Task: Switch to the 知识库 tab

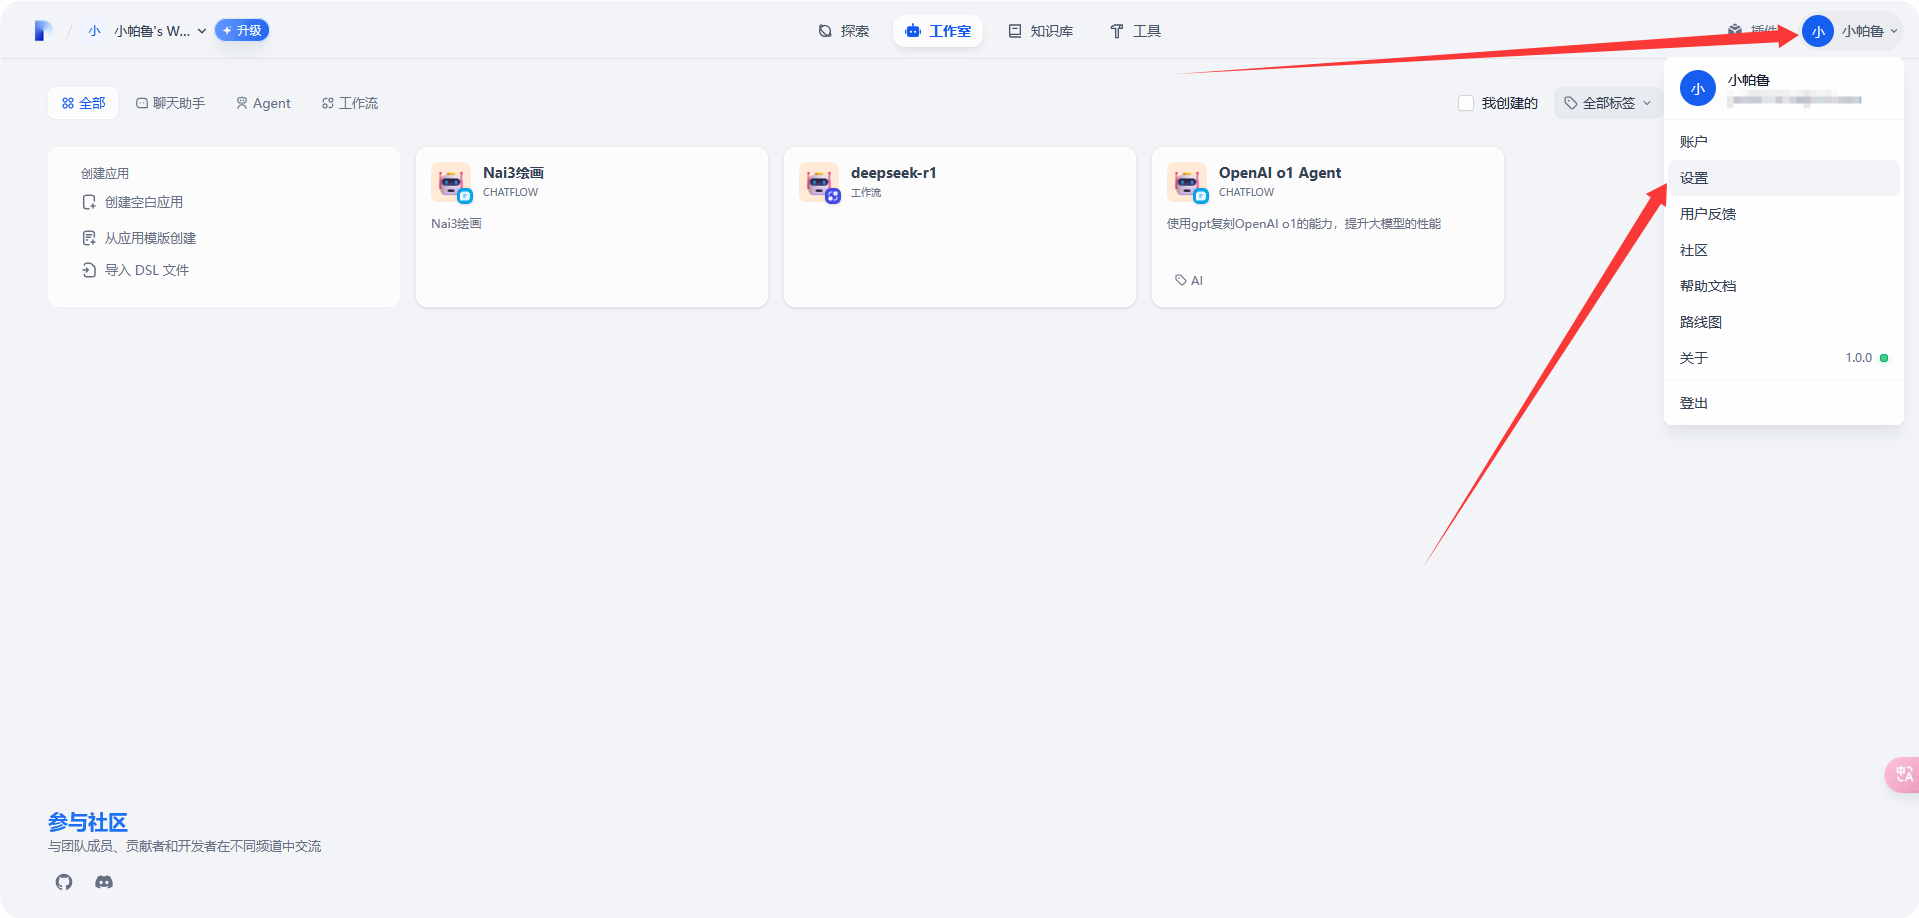Action: click(1041, 31)
